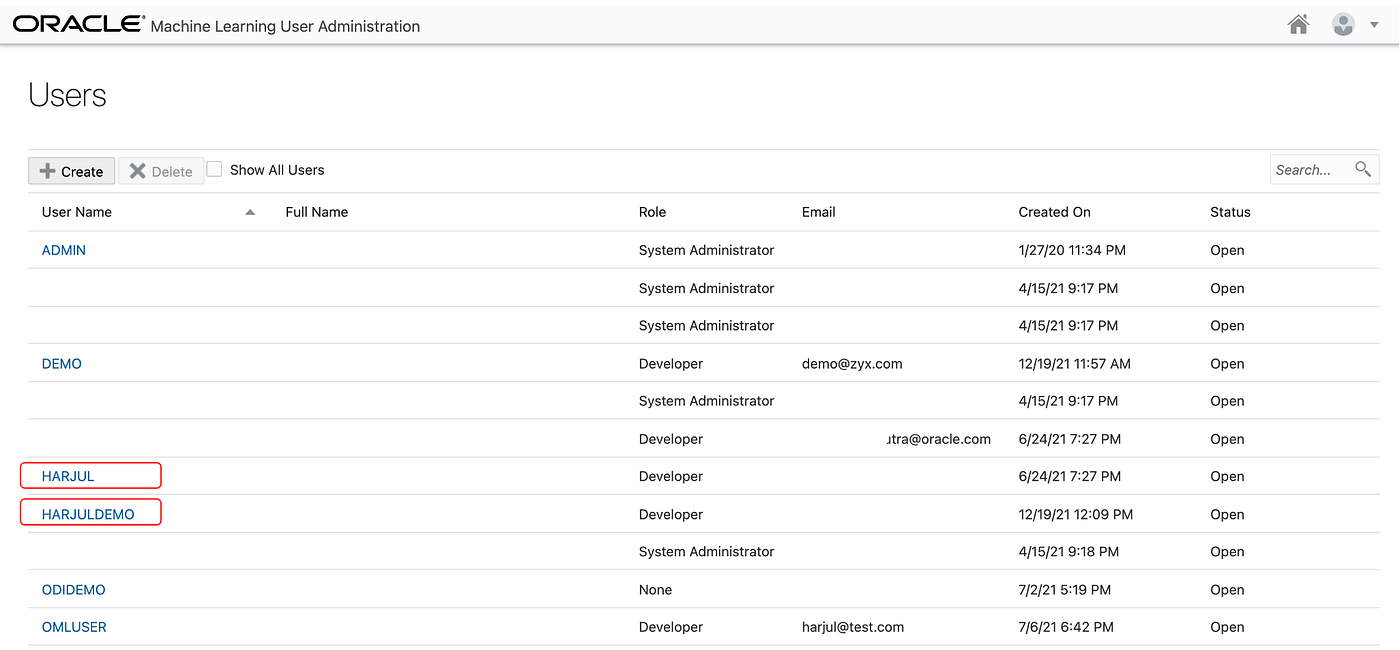This screenshot has height=650, width=1400.
Task: Click the Delete button
Action: pyautogui.click(x=160, y=170)
